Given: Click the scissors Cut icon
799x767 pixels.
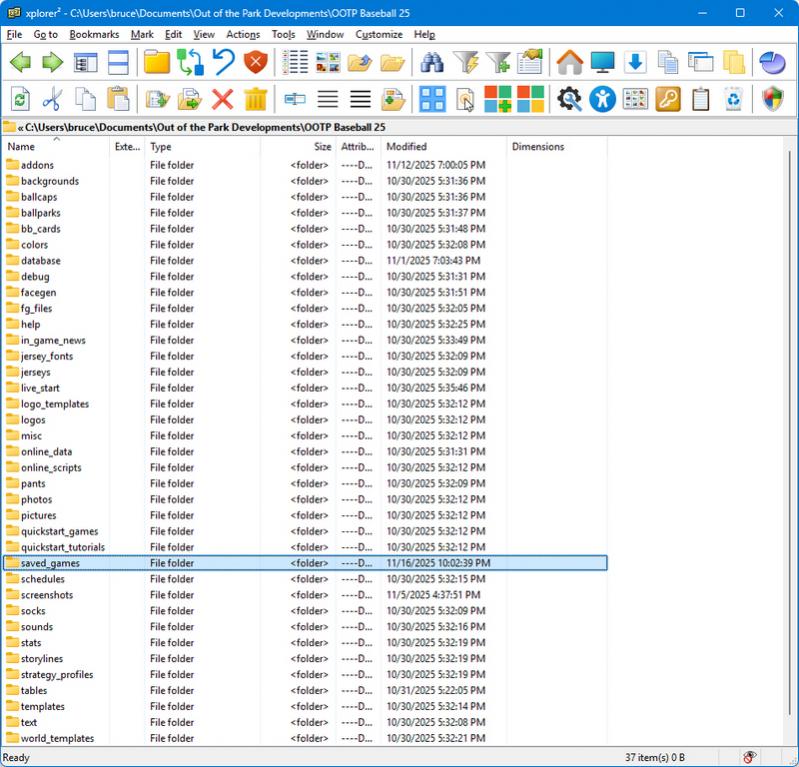Looking at the screenshot, I should 53,99.
